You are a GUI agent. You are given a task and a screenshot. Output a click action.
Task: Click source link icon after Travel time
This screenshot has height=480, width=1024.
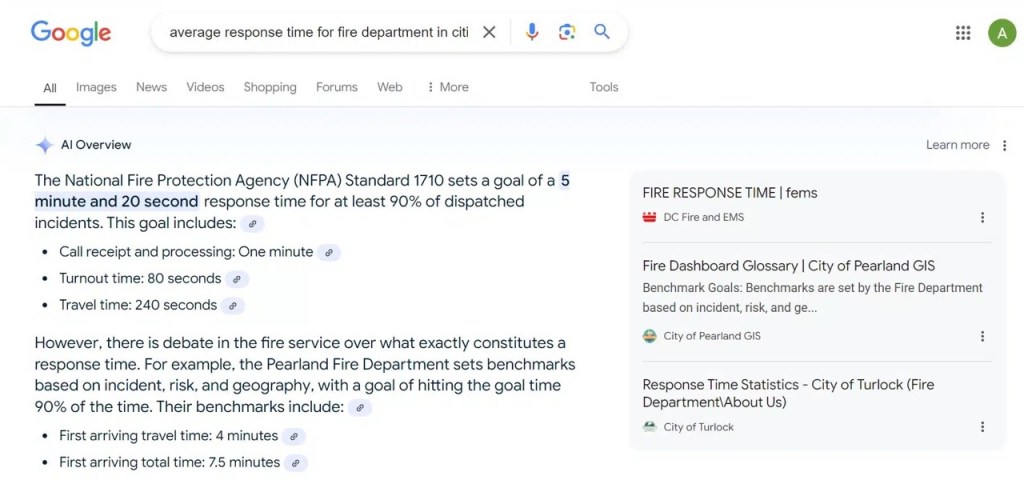click(233, 306)
